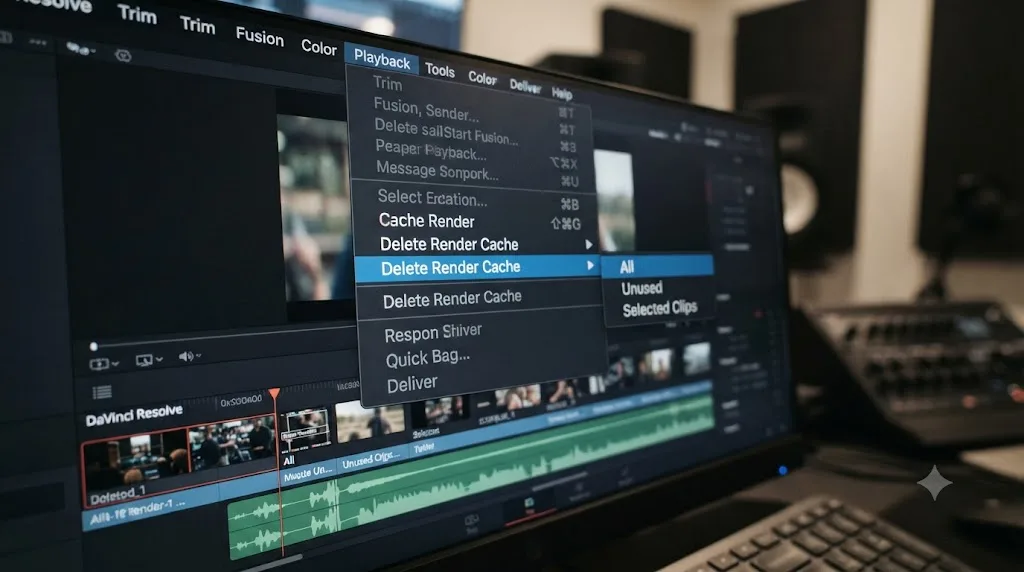Choose the 'Fusion, Sender...' menu entry
The width and height of the screenshot is (1024, 572).
[x=426, y=110]
